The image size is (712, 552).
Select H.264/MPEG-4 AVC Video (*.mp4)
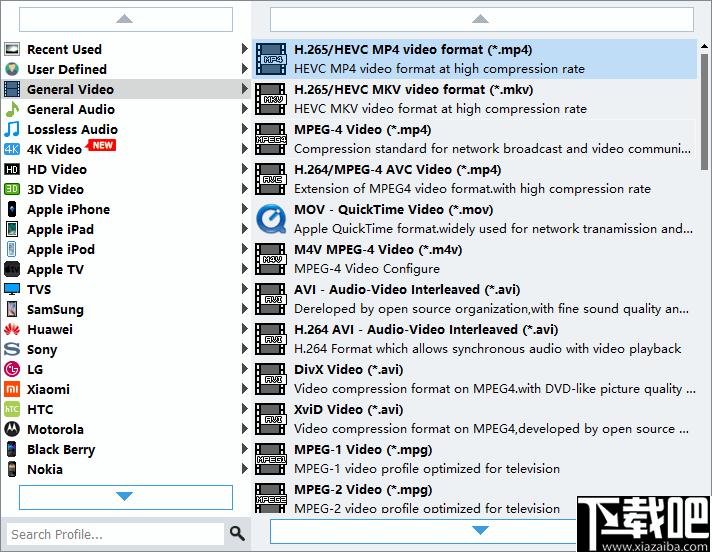click(475, 179)
